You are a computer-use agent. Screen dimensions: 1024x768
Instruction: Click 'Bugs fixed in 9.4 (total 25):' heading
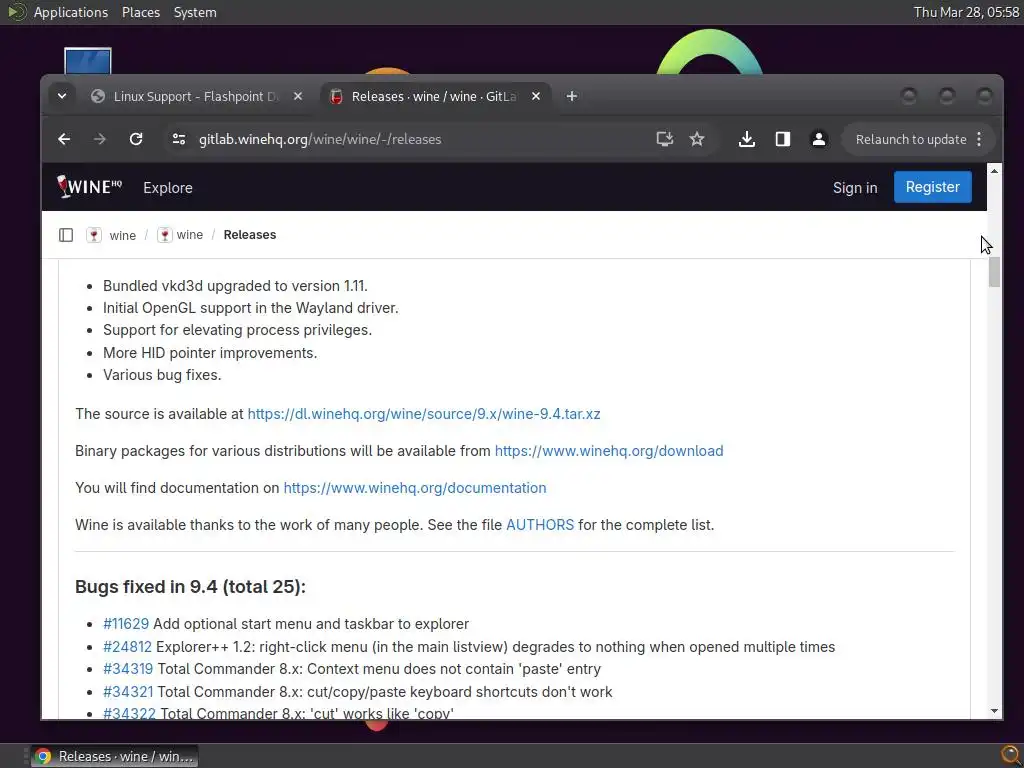point(190,586)
